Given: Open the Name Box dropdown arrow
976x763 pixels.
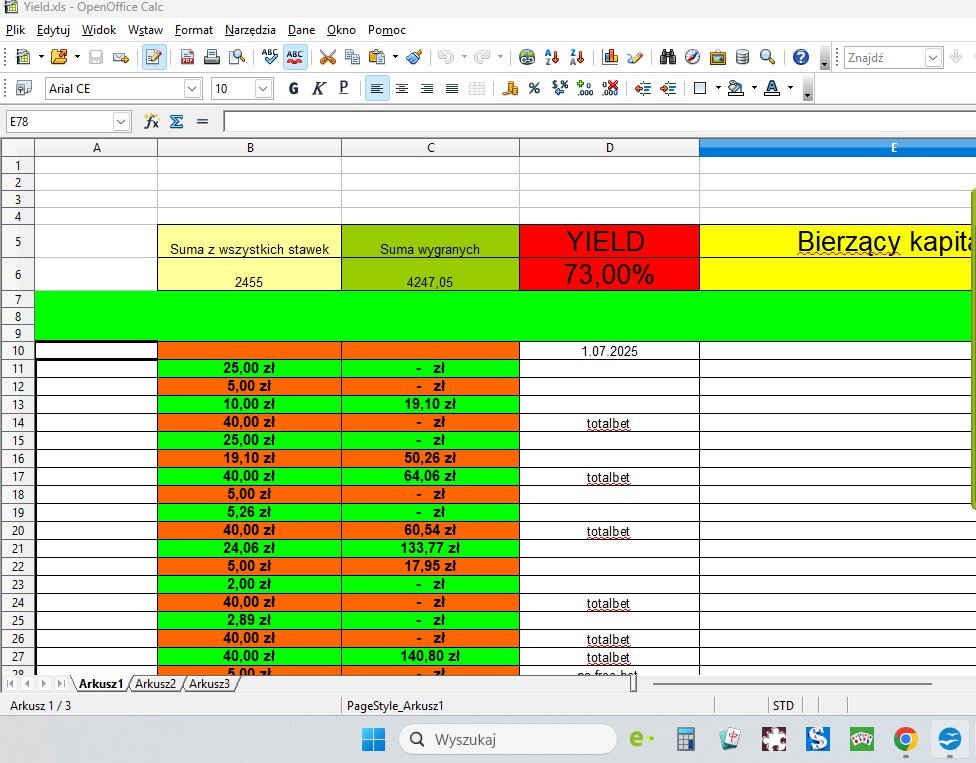Looking at the screenshot, I should [x=121, y=121].
